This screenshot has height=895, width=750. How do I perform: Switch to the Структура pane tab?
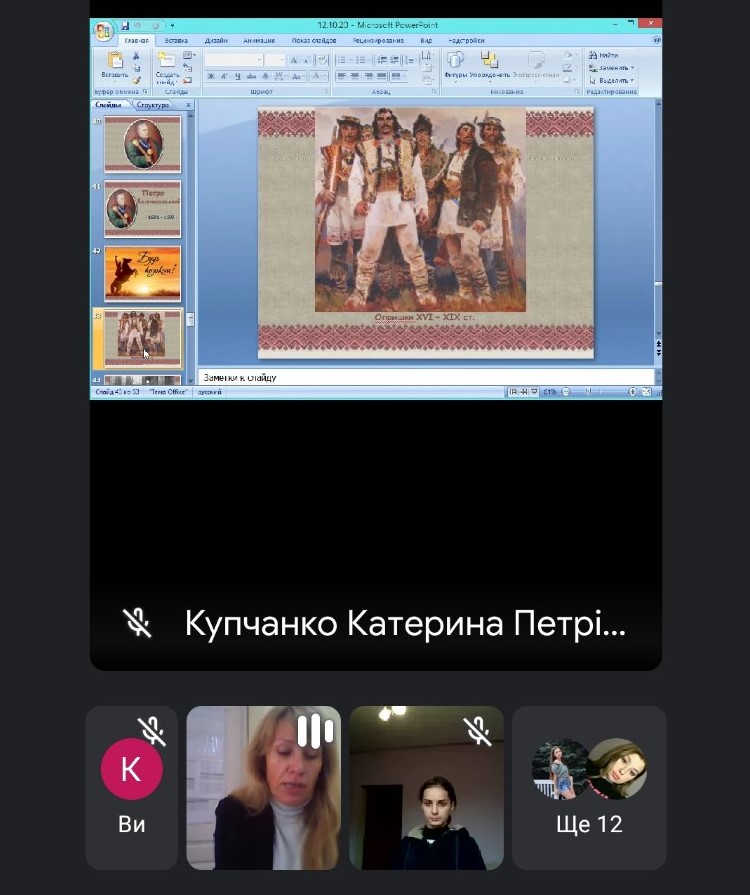click(152, 105)
